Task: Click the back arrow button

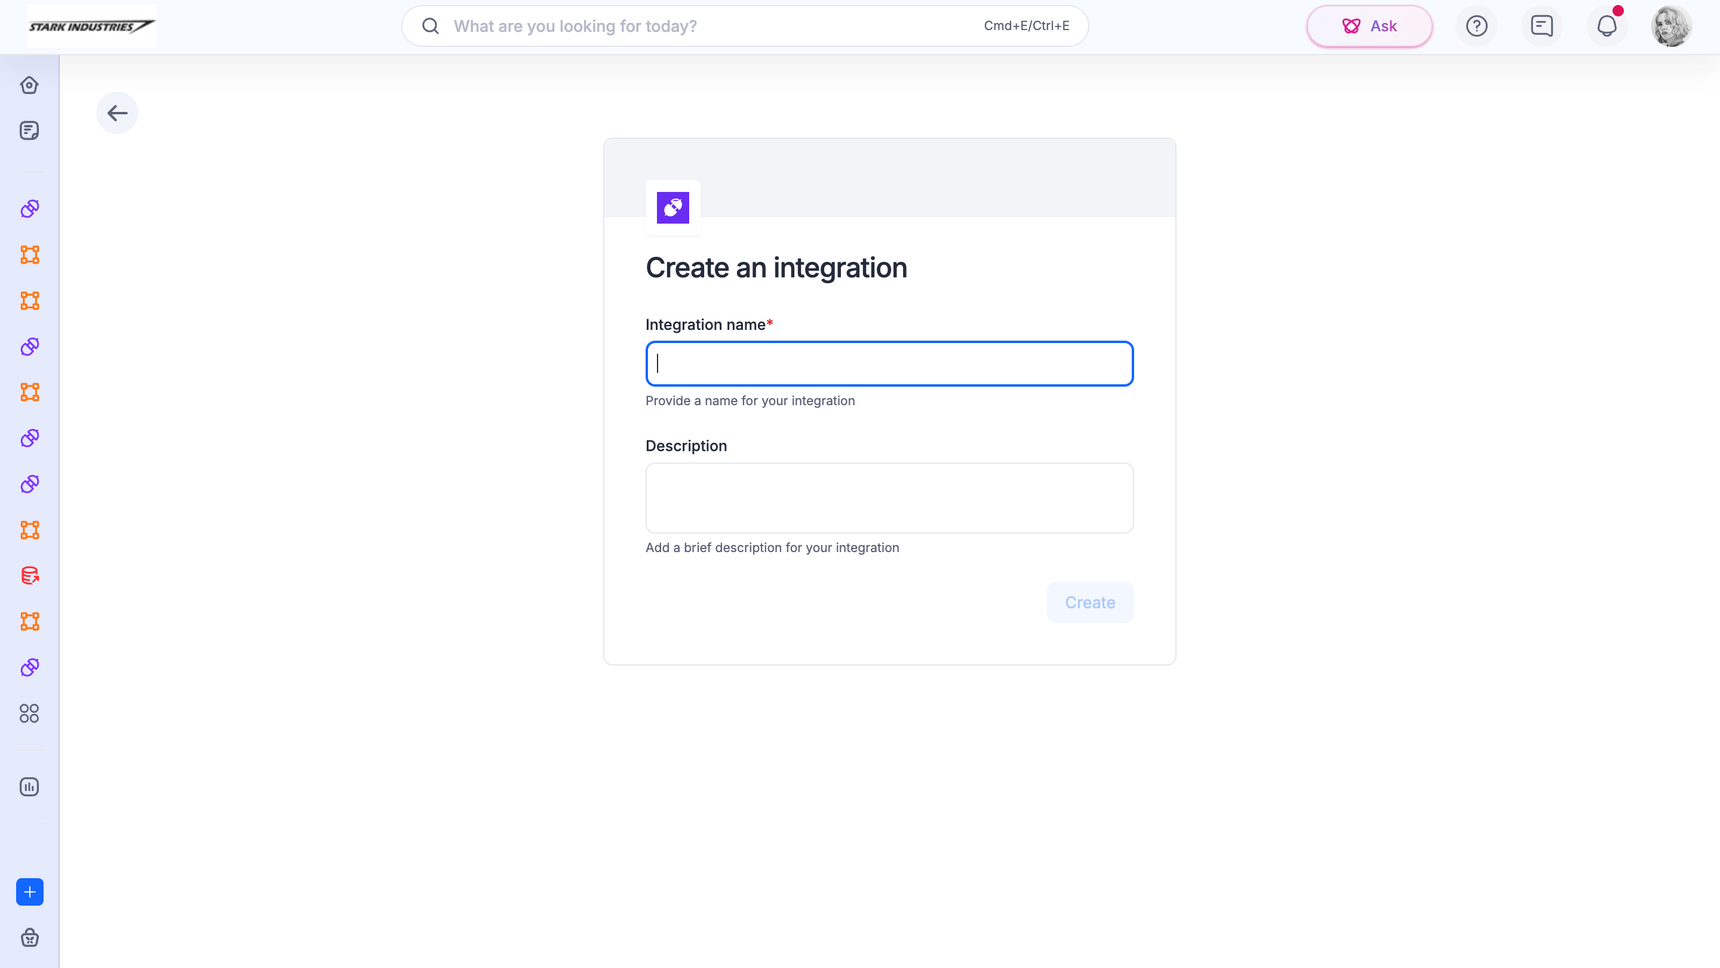Action: (117, 113)
